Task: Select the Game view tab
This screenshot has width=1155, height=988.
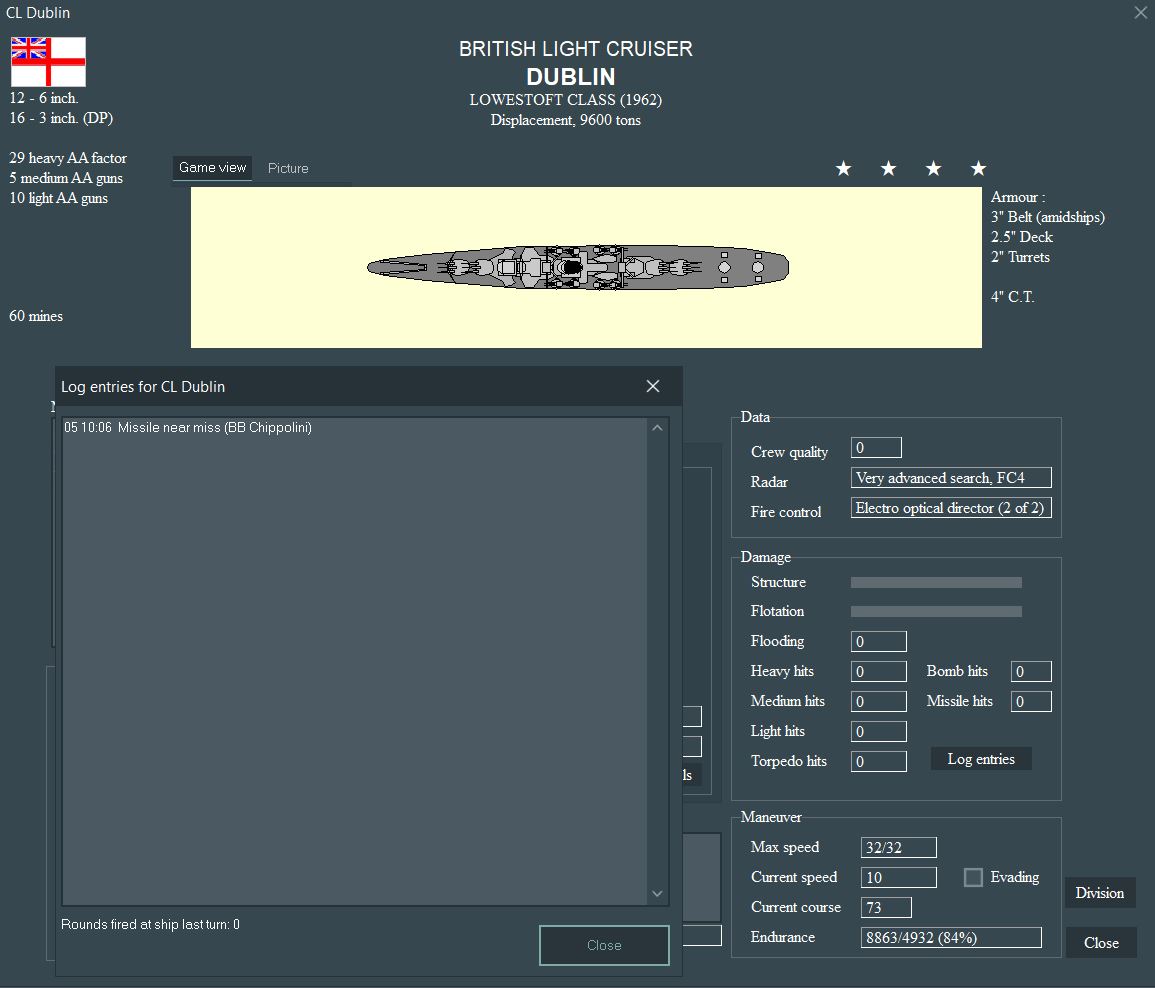Action: pos(212,167)
